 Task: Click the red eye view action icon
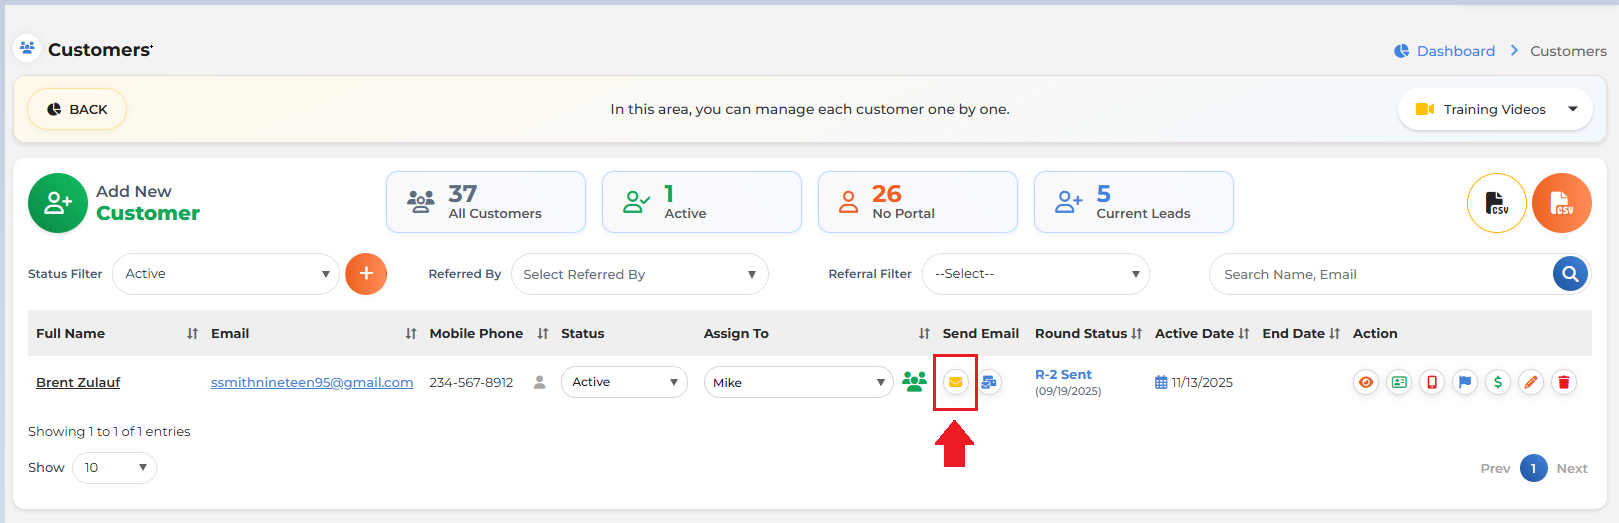pos(1366,382)
